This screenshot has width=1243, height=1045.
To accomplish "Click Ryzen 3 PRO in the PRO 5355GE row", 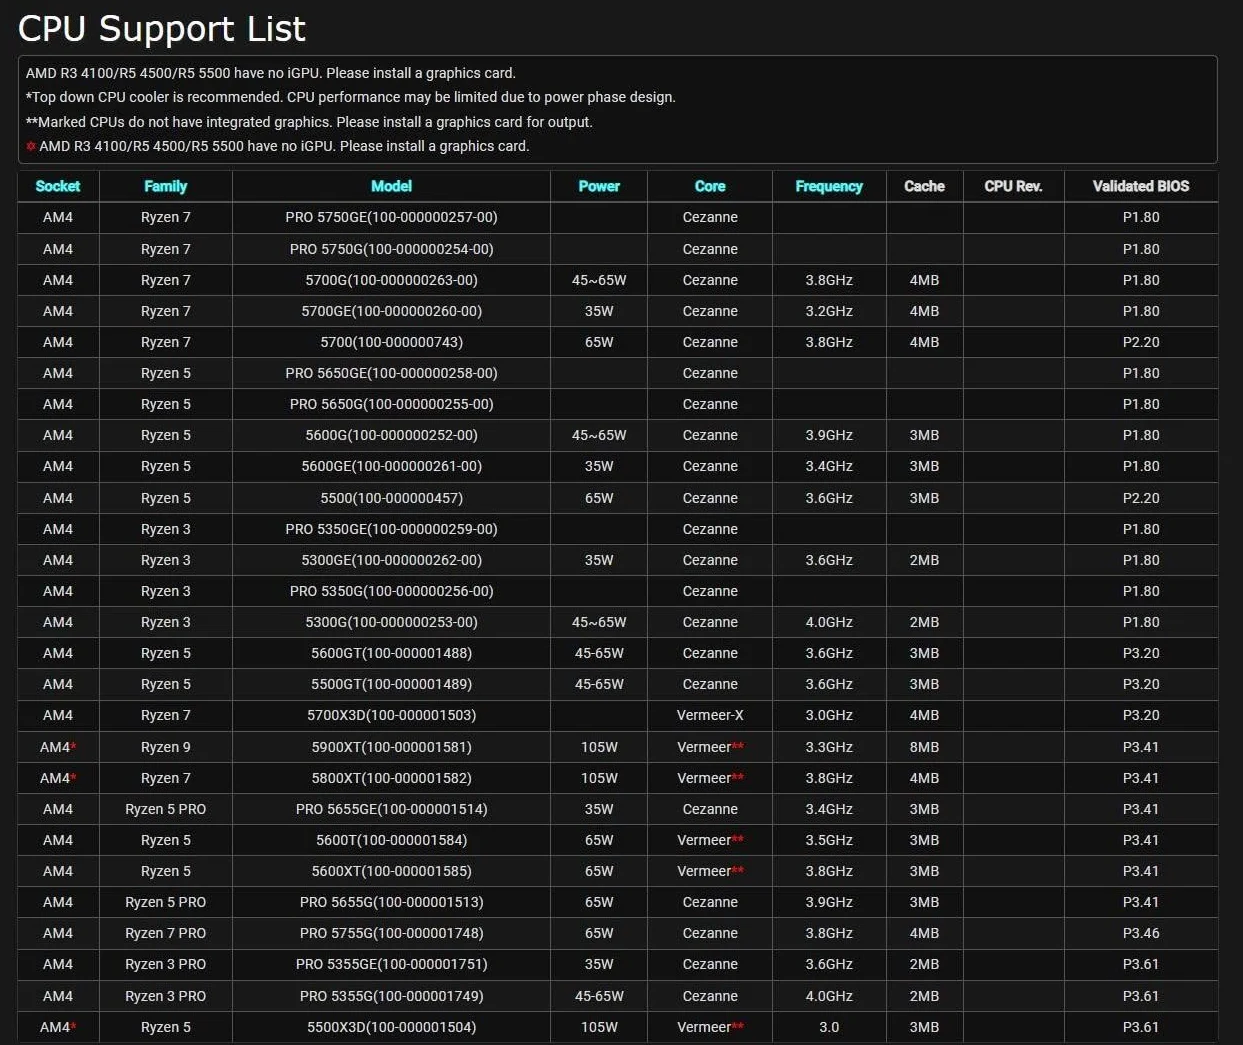I will click(165, 964).
